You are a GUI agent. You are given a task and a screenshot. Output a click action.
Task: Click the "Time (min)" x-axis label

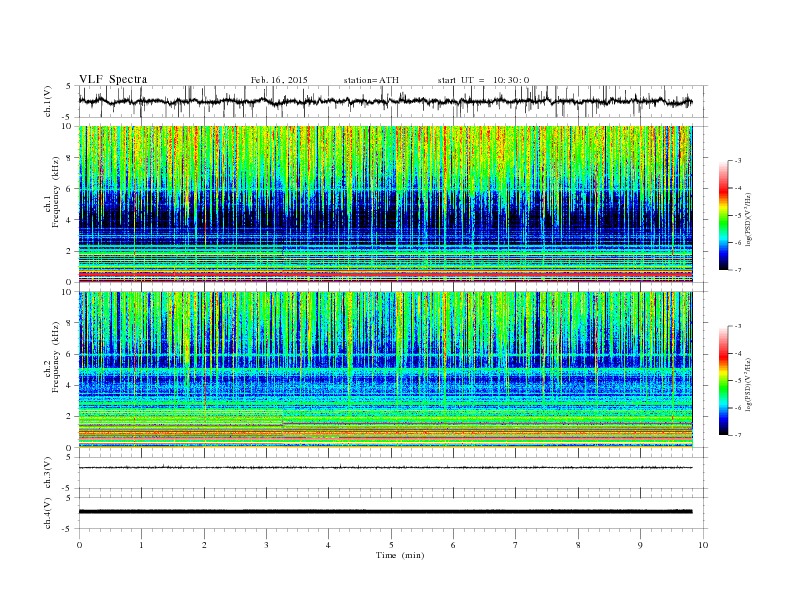[x=400, y=555]
